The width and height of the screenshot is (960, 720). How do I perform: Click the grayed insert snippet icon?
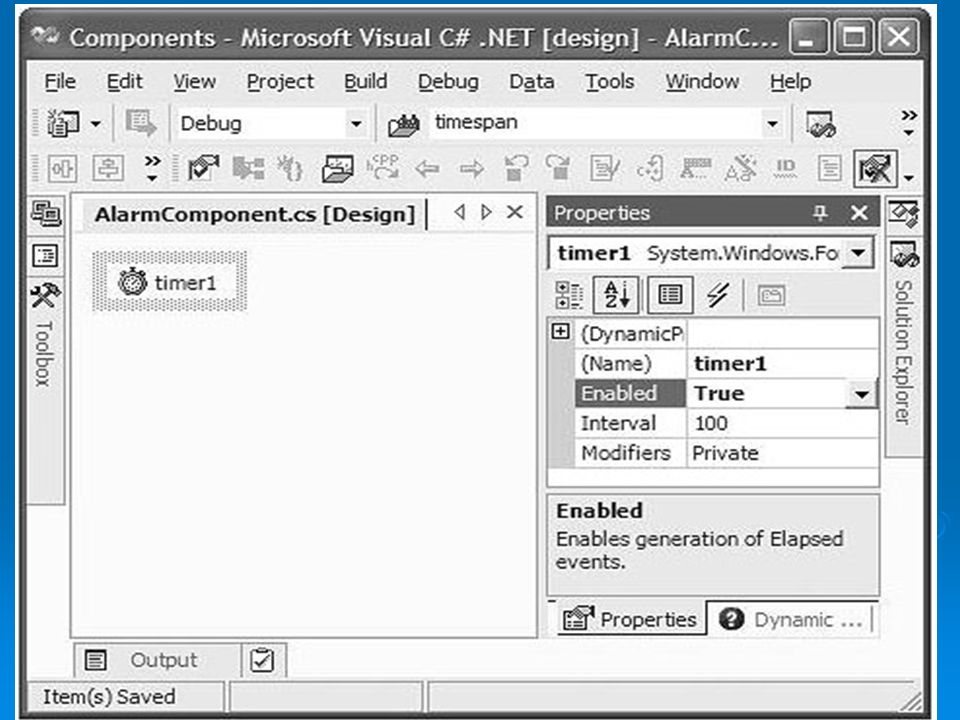[x=650, y=168]
